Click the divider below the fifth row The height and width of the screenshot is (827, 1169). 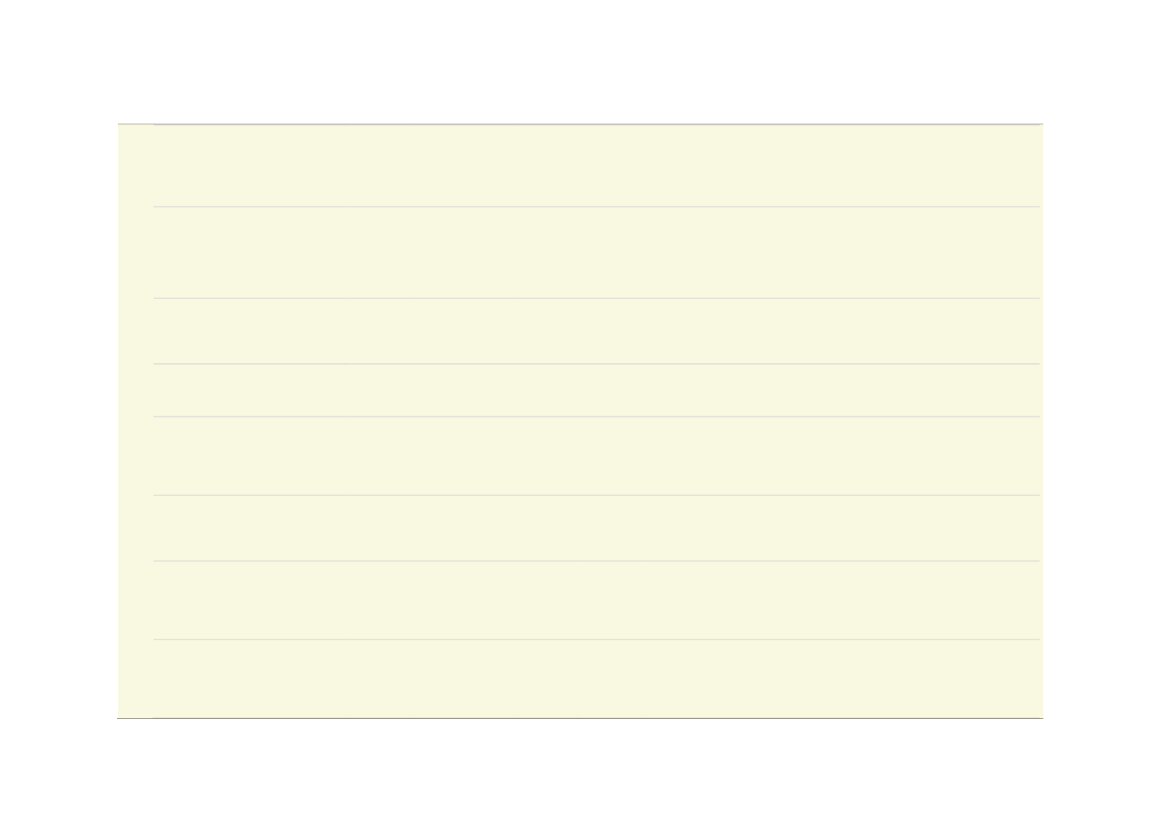click(596, 495)
